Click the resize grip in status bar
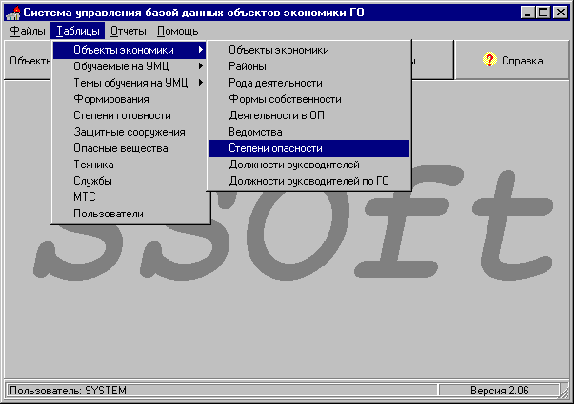 (x=564, y=391)
